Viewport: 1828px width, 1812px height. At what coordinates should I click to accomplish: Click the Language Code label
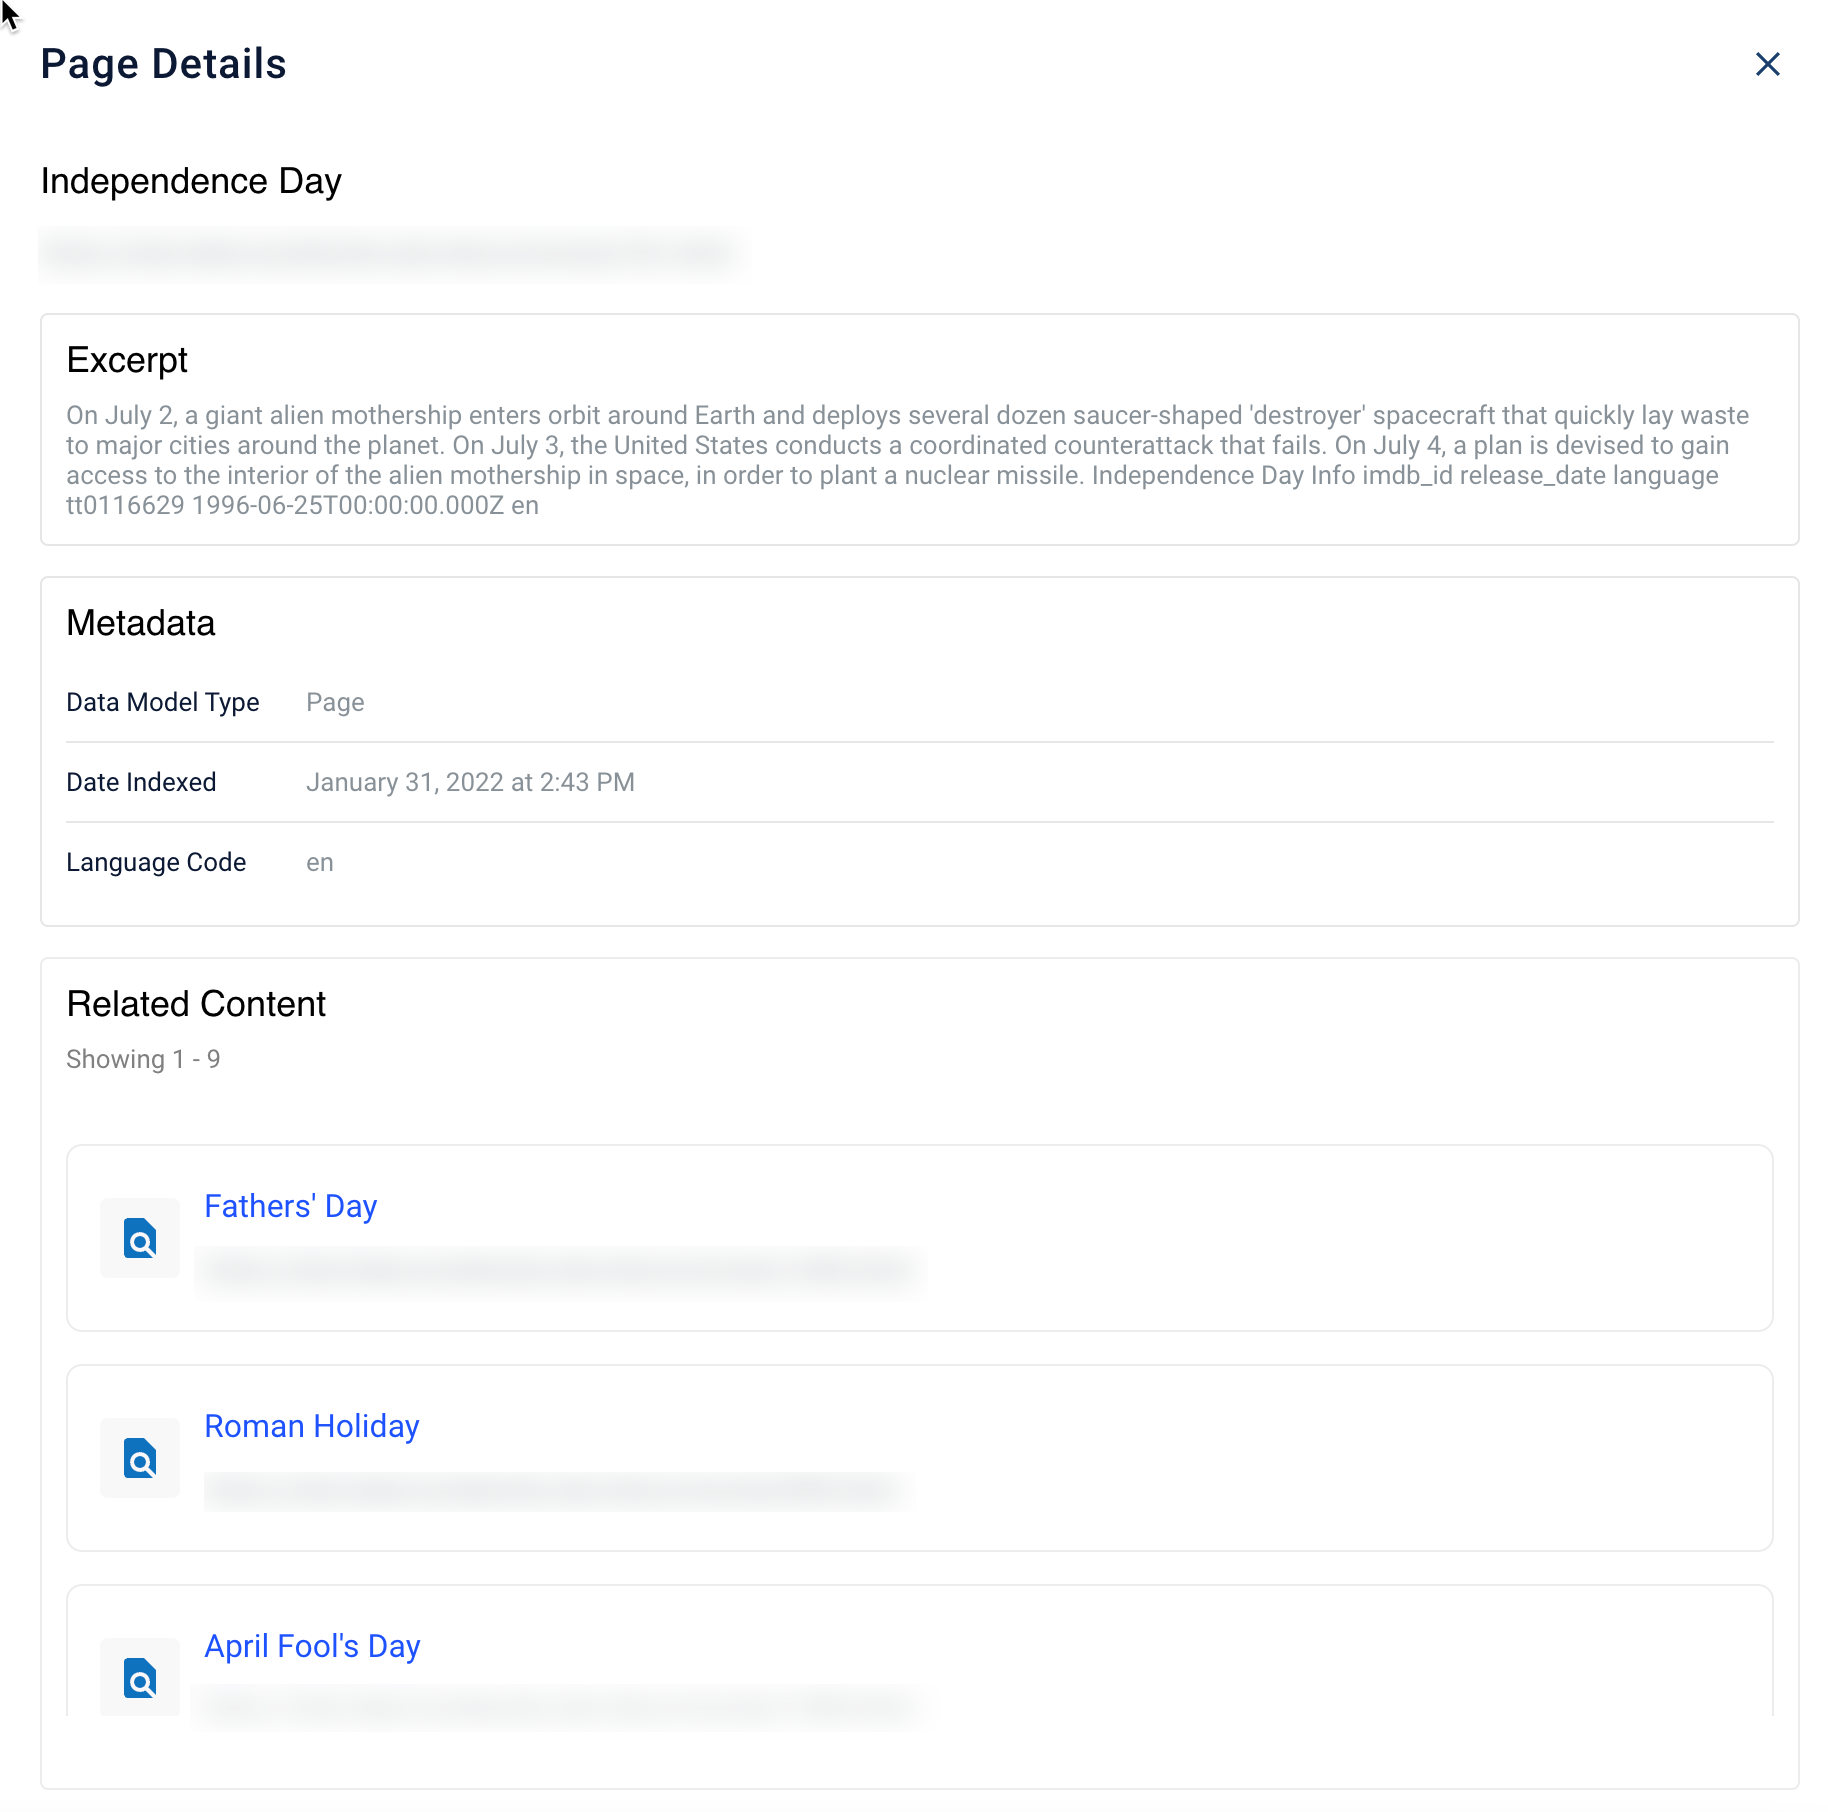(x=156, y=862)
